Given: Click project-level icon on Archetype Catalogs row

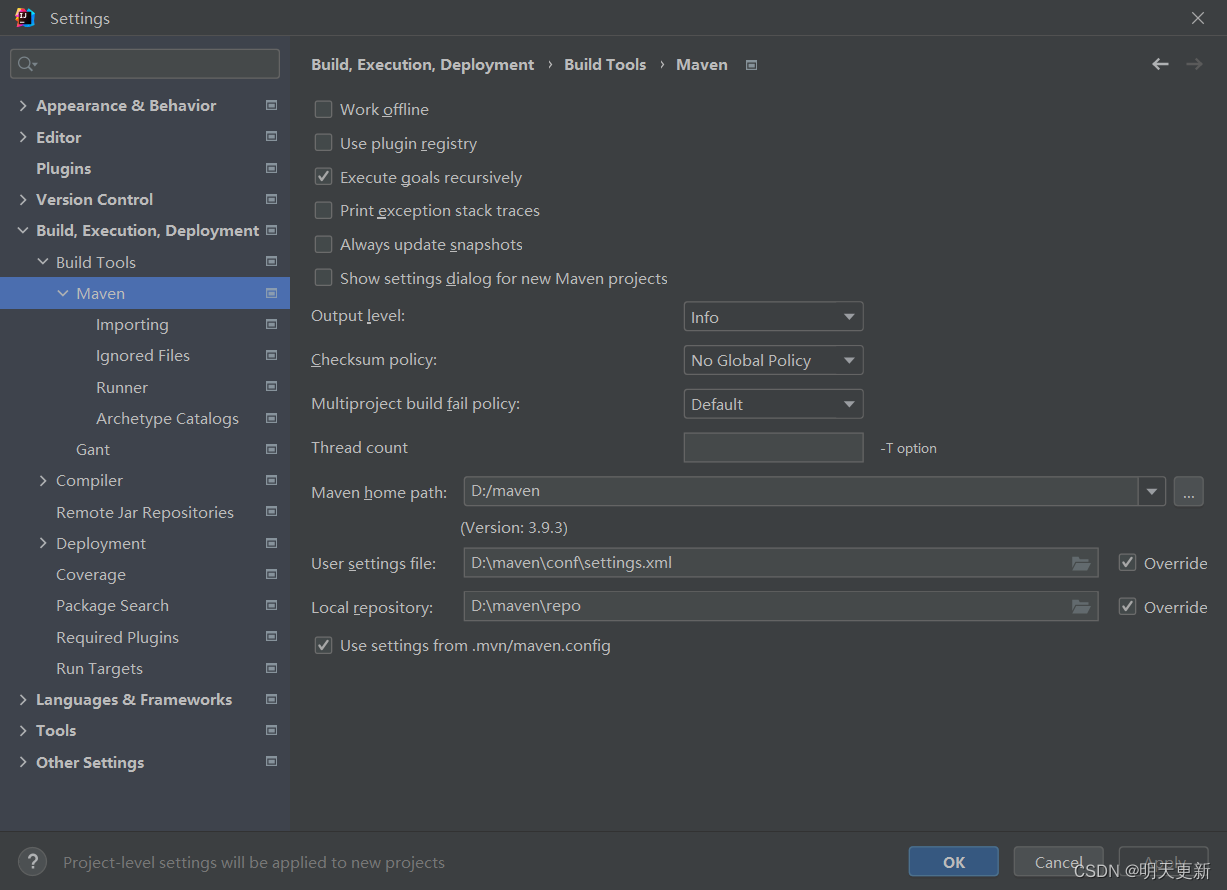Looking at the screenshot, I should [x=271, y=418].
